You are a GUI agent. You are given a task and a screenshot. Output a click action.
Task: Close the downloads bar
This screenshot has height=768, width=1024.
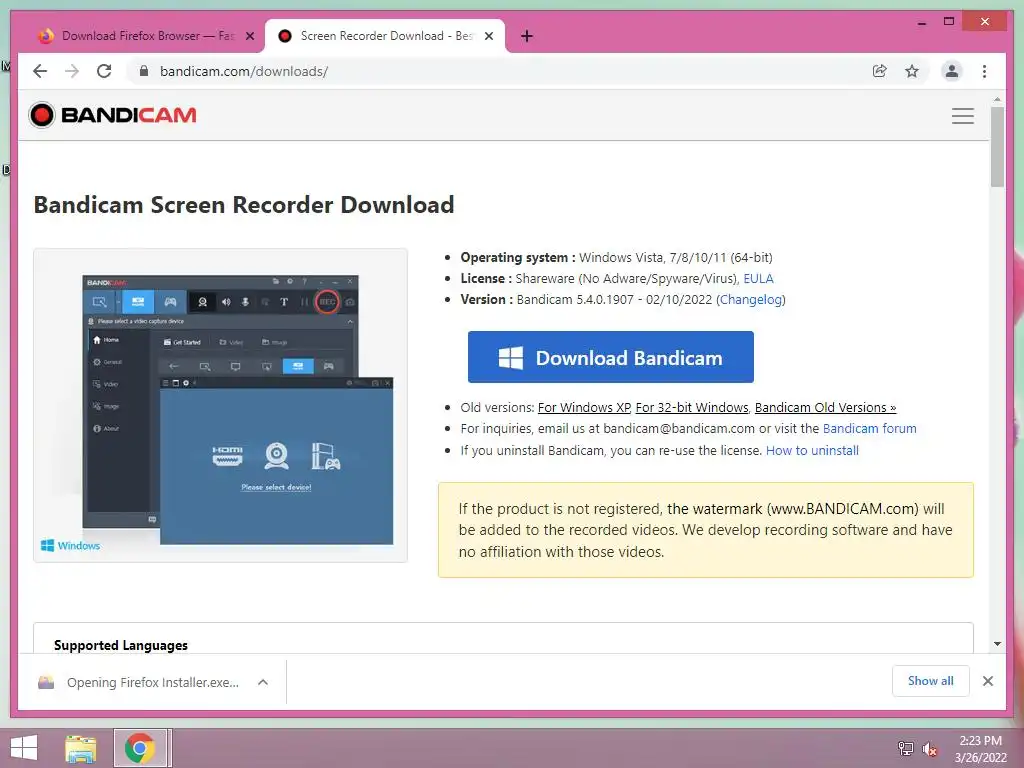point(987,681)
